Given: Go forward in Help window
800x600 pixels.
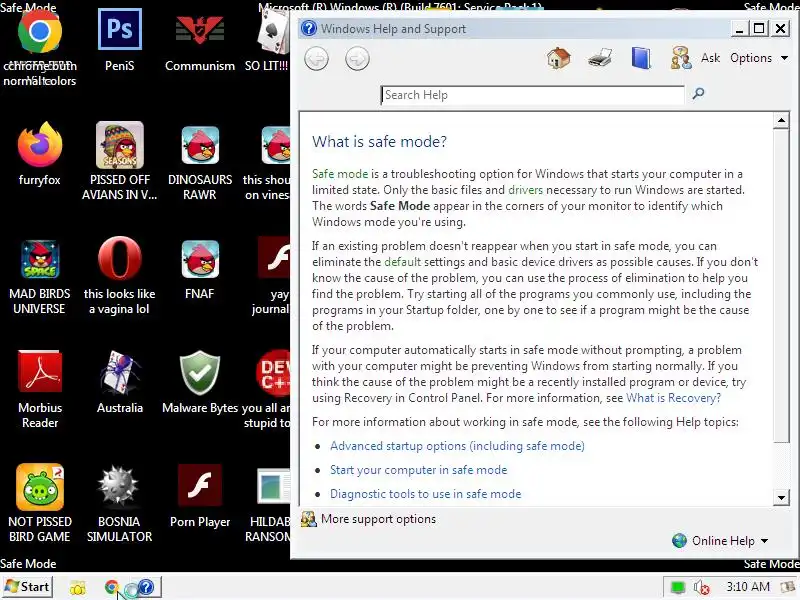Looking at the screenshot, I should (x=357, y=59).
